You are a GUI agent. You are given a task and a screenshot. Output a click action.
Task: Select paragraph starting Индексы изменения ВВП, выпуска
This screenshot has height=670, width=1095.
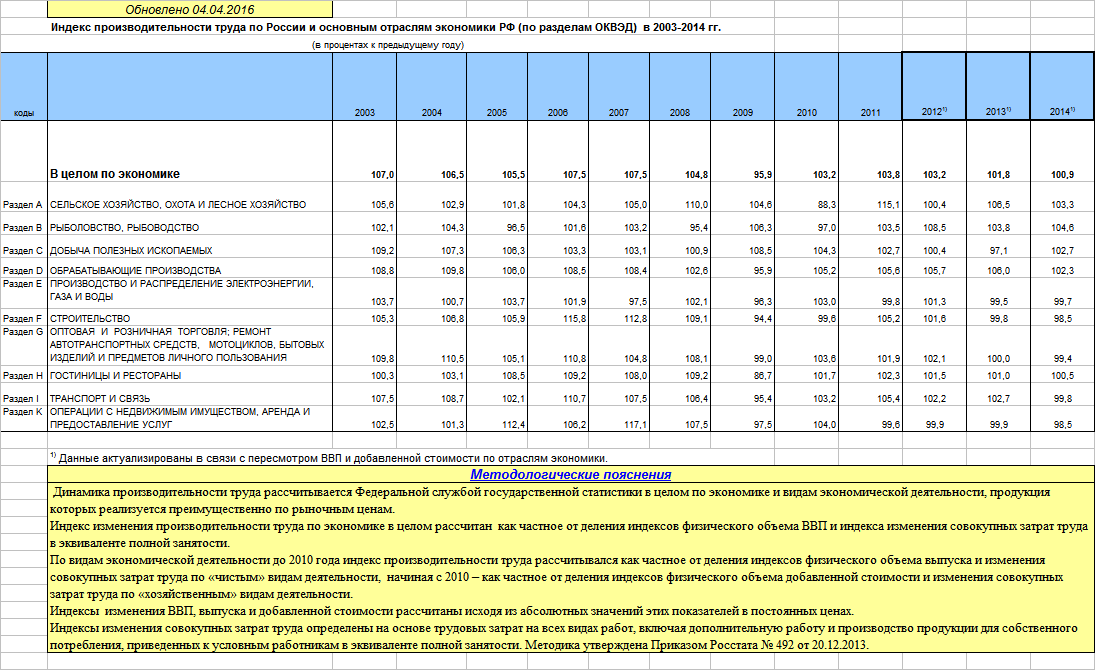452,611
